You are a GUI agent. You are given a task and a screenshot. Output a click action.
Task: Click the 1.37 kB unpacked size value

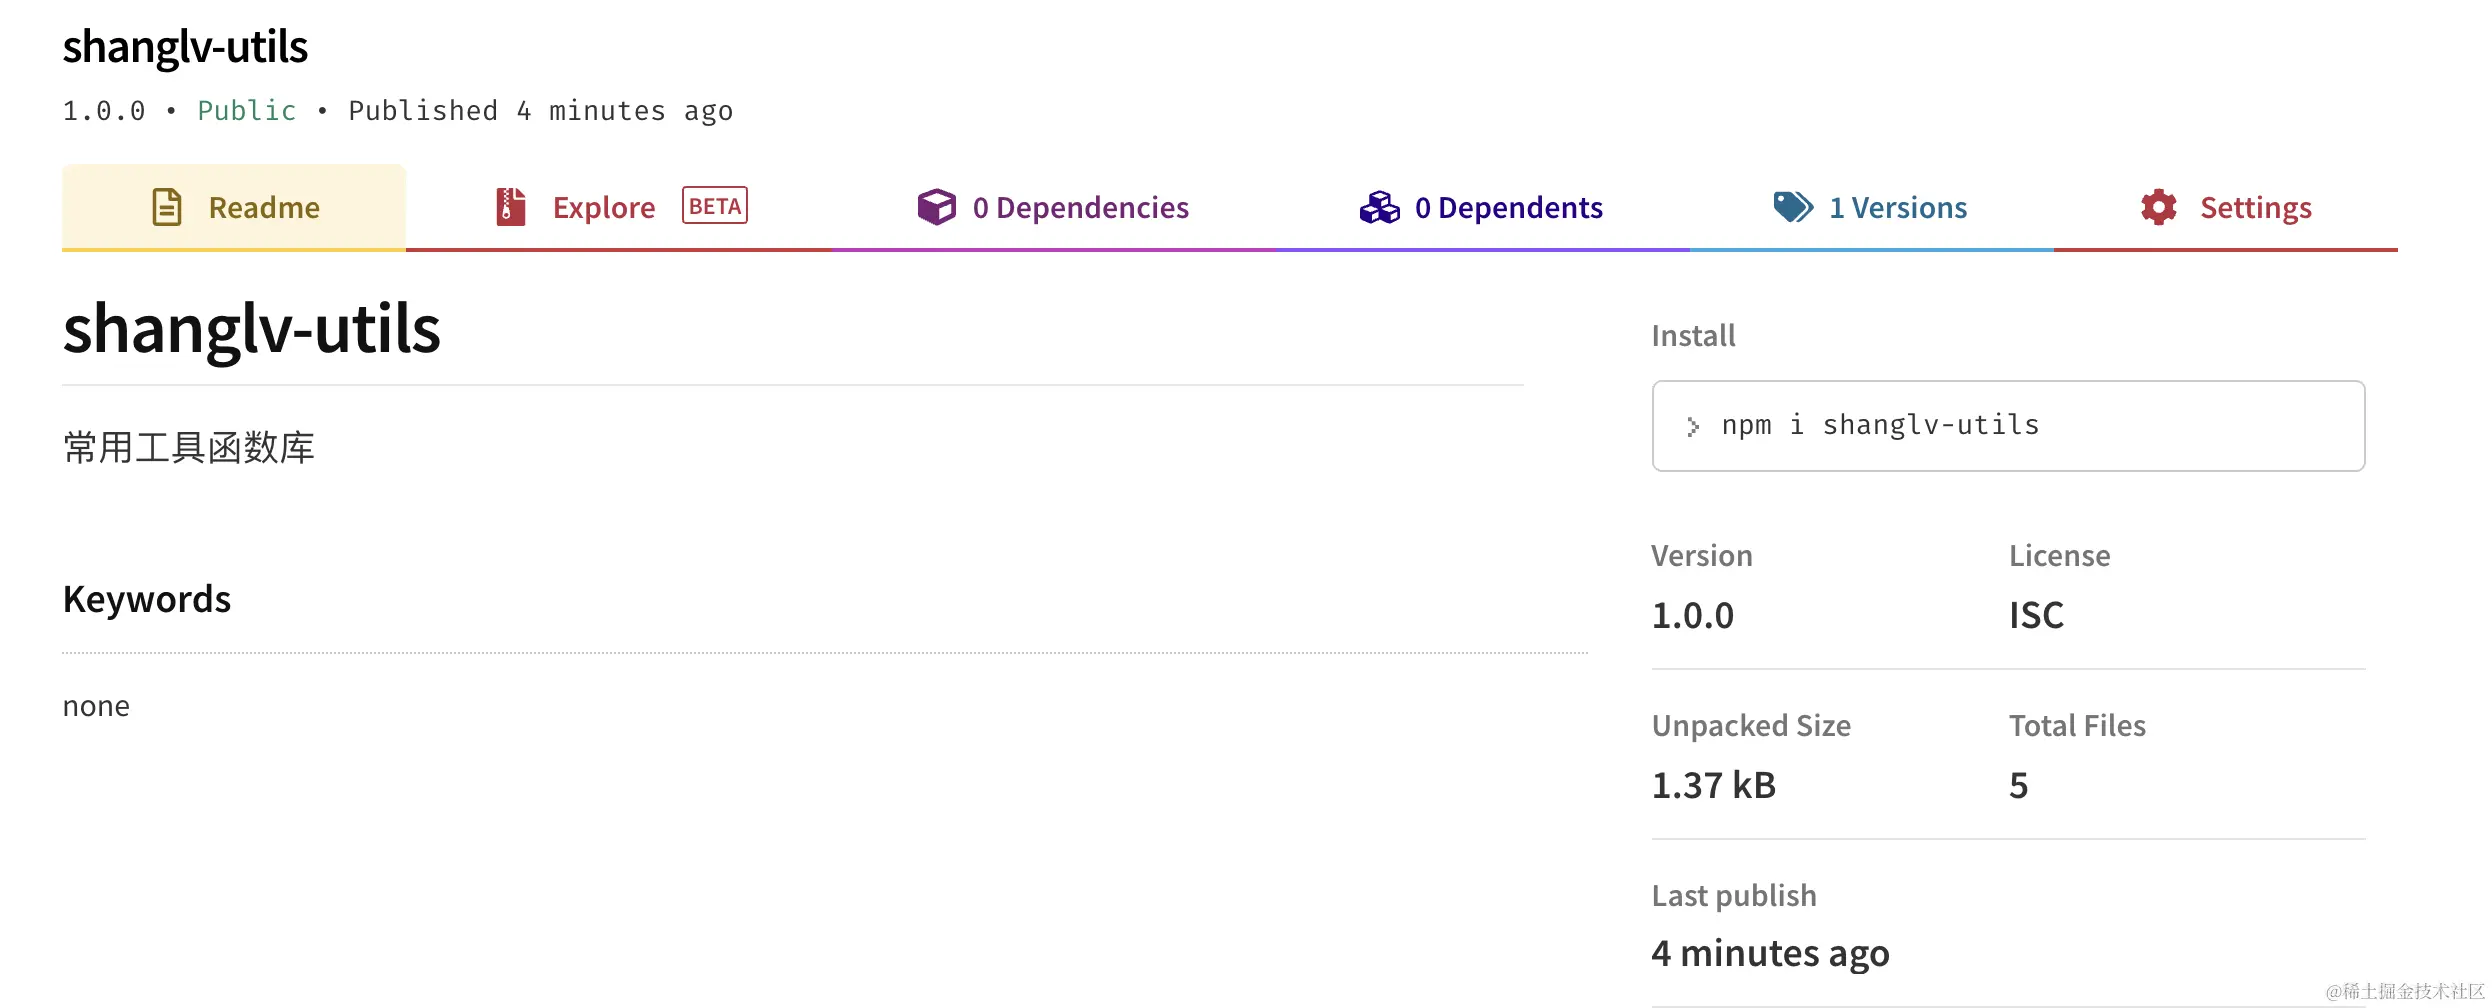[1714, 785]
